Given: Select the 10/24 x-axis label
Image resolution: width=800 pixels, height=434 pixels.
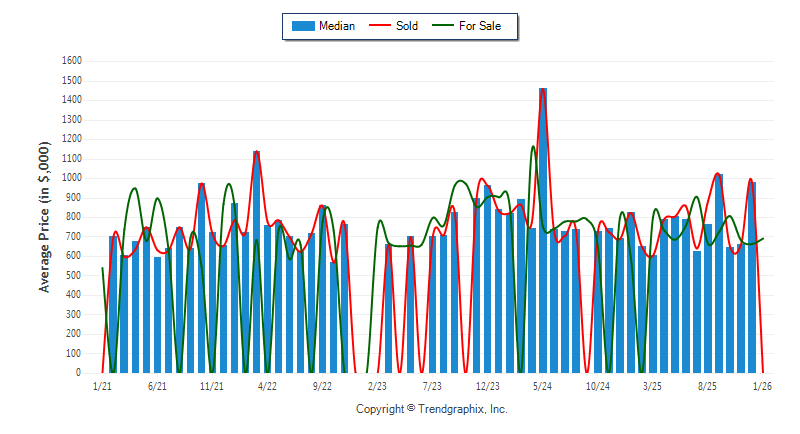Looking at the screenshot, I should coord(598,385).
